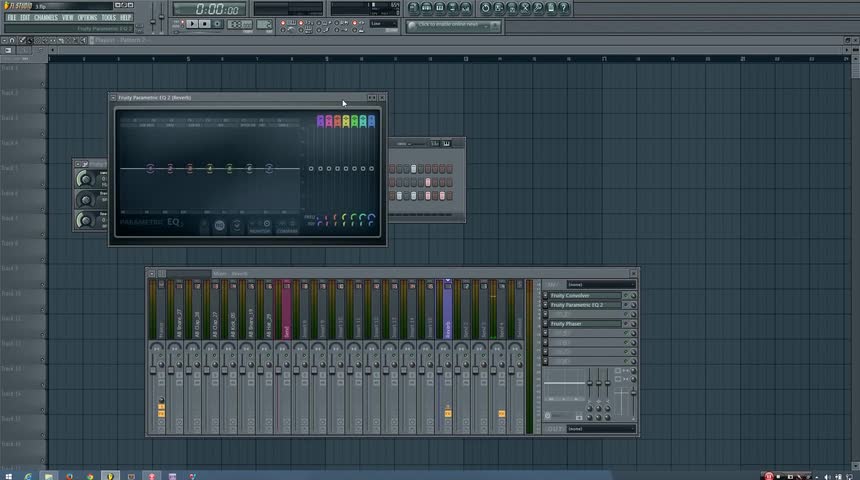Open the CHANNELS menu
Screen dimensions: 860x480
pyautogui.click(x=46, y=17)
